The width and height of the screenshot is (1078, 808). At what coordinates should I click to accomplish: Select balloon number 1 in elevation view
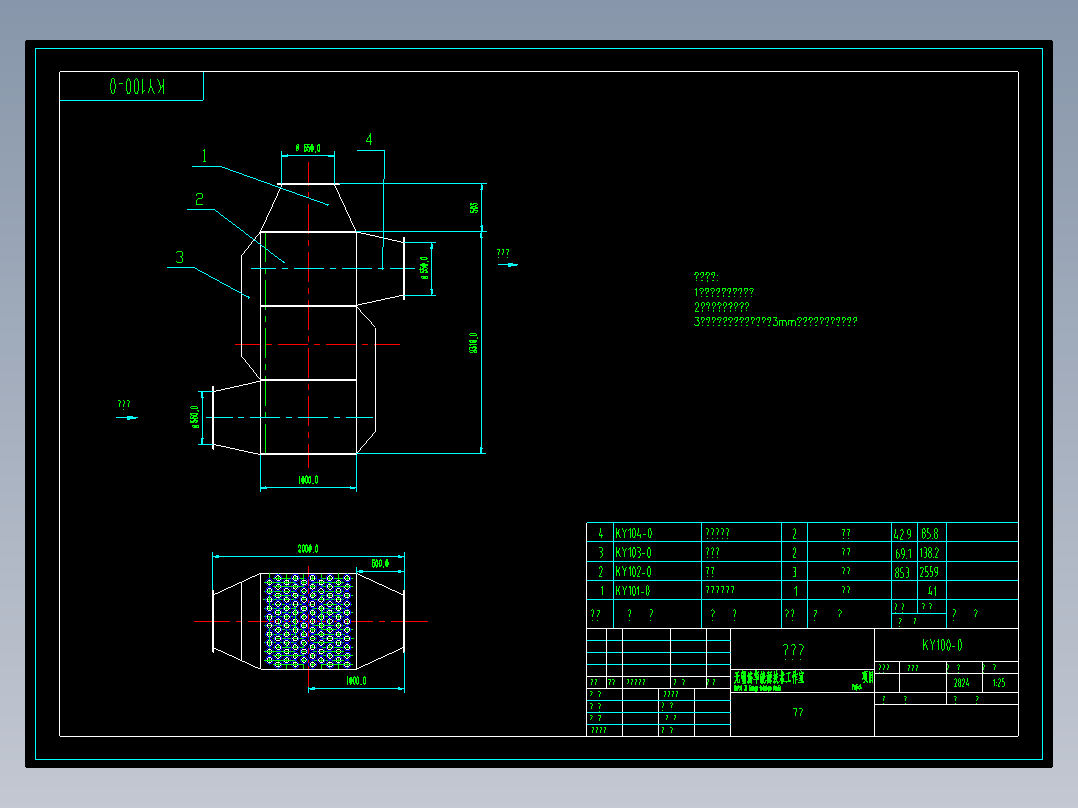[204, 156]
